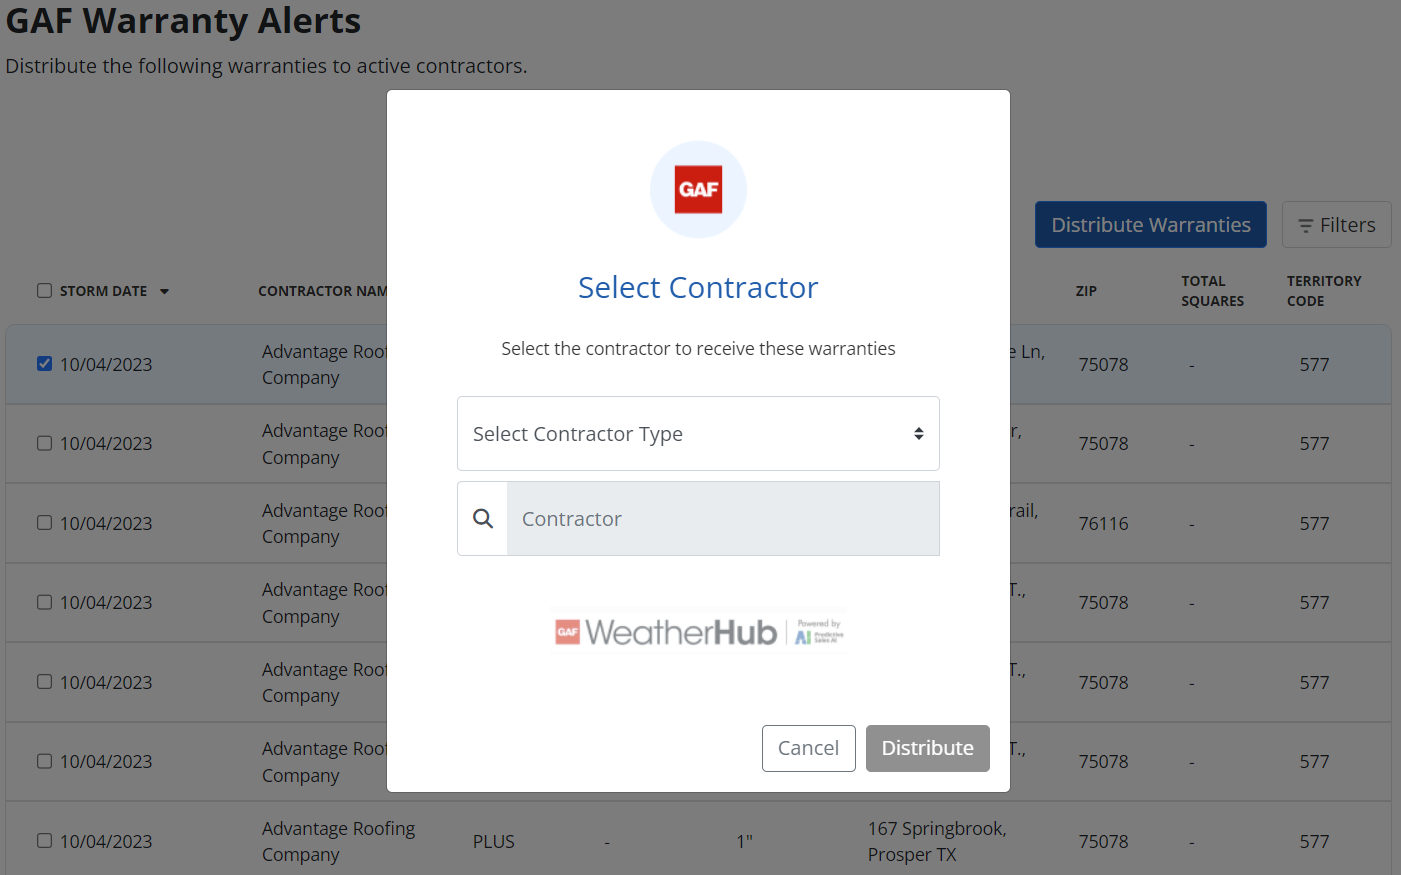The image size is (1401, 875).
Task: Click the WeatherHub logo in the dialog
Action: coord(698,632)
